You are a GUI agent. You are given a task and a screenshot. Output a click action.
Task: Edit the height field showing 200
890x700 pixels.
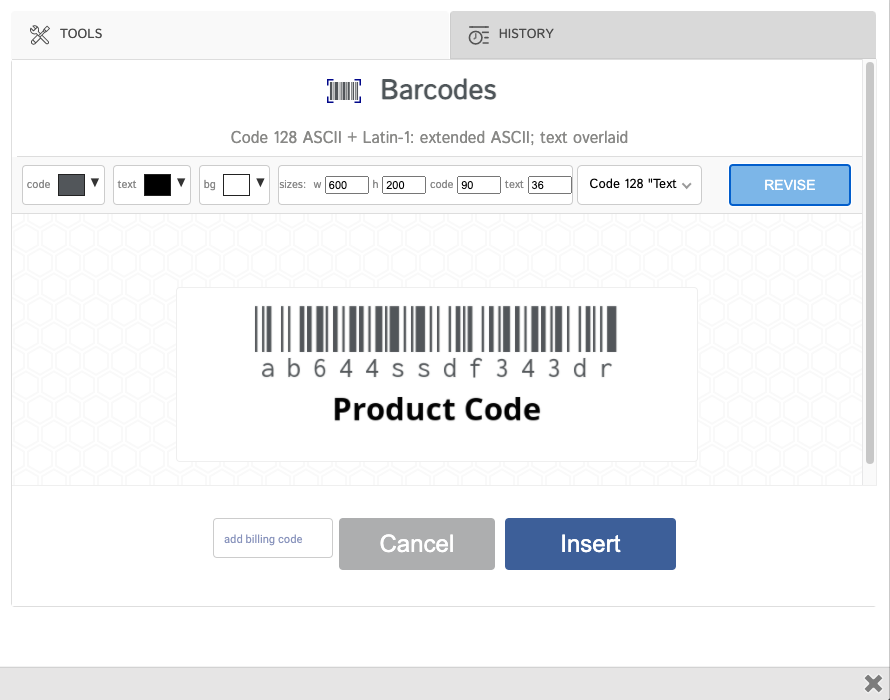(404, 185)
